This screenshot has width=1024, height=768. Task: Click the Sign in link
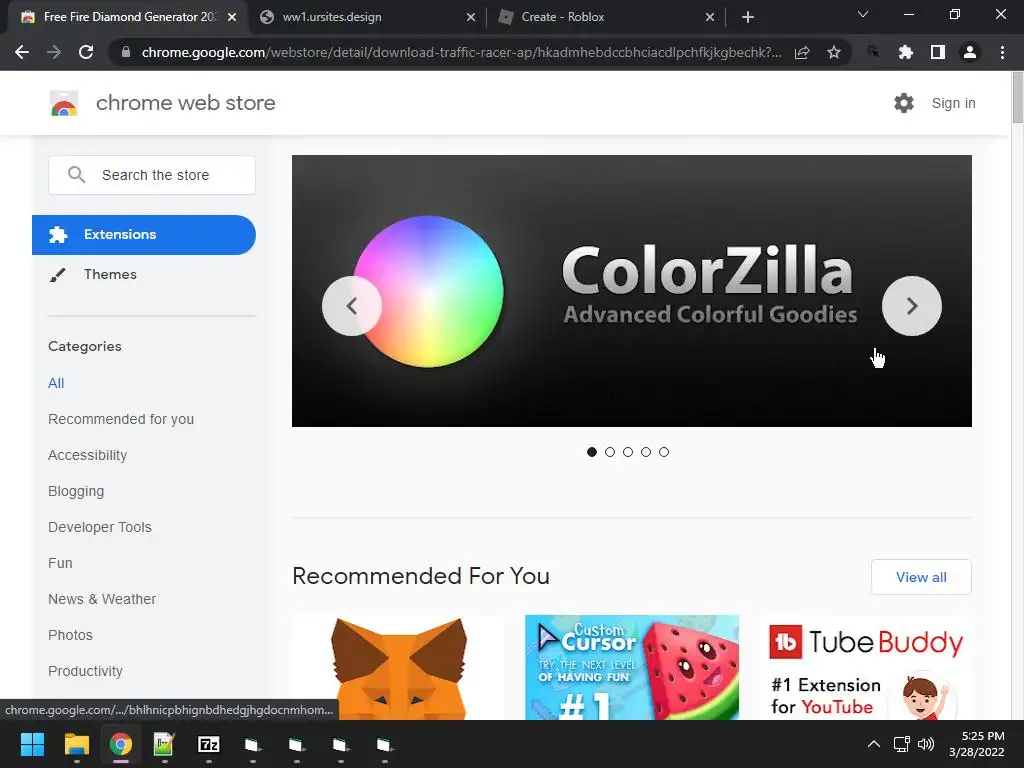[953, 103]
